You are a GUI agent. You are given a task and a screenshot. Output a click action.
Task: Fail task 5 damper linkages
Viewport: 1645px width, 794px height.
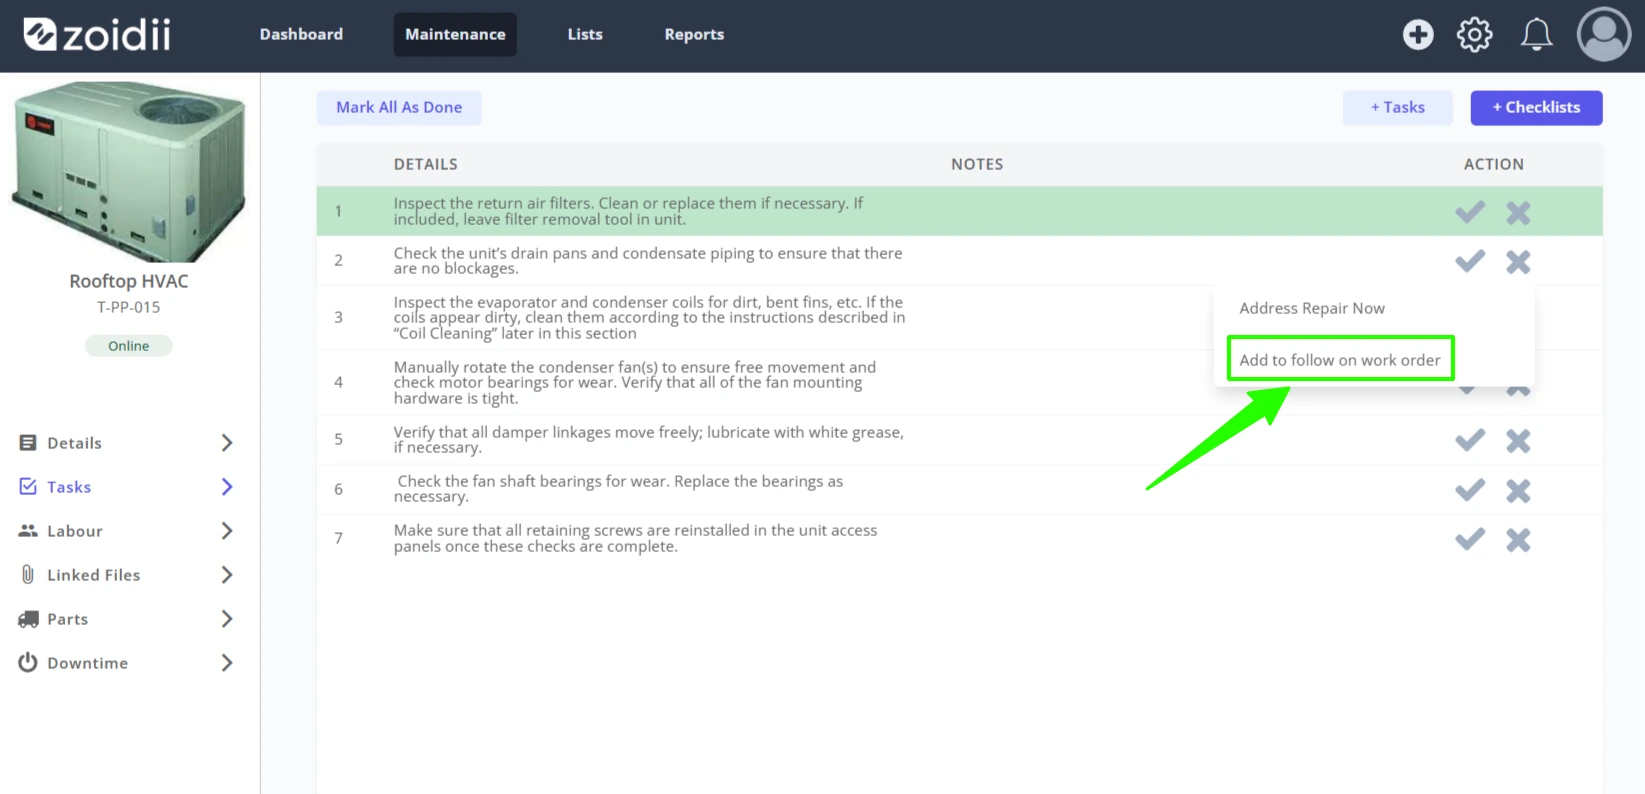point(1518,440)
